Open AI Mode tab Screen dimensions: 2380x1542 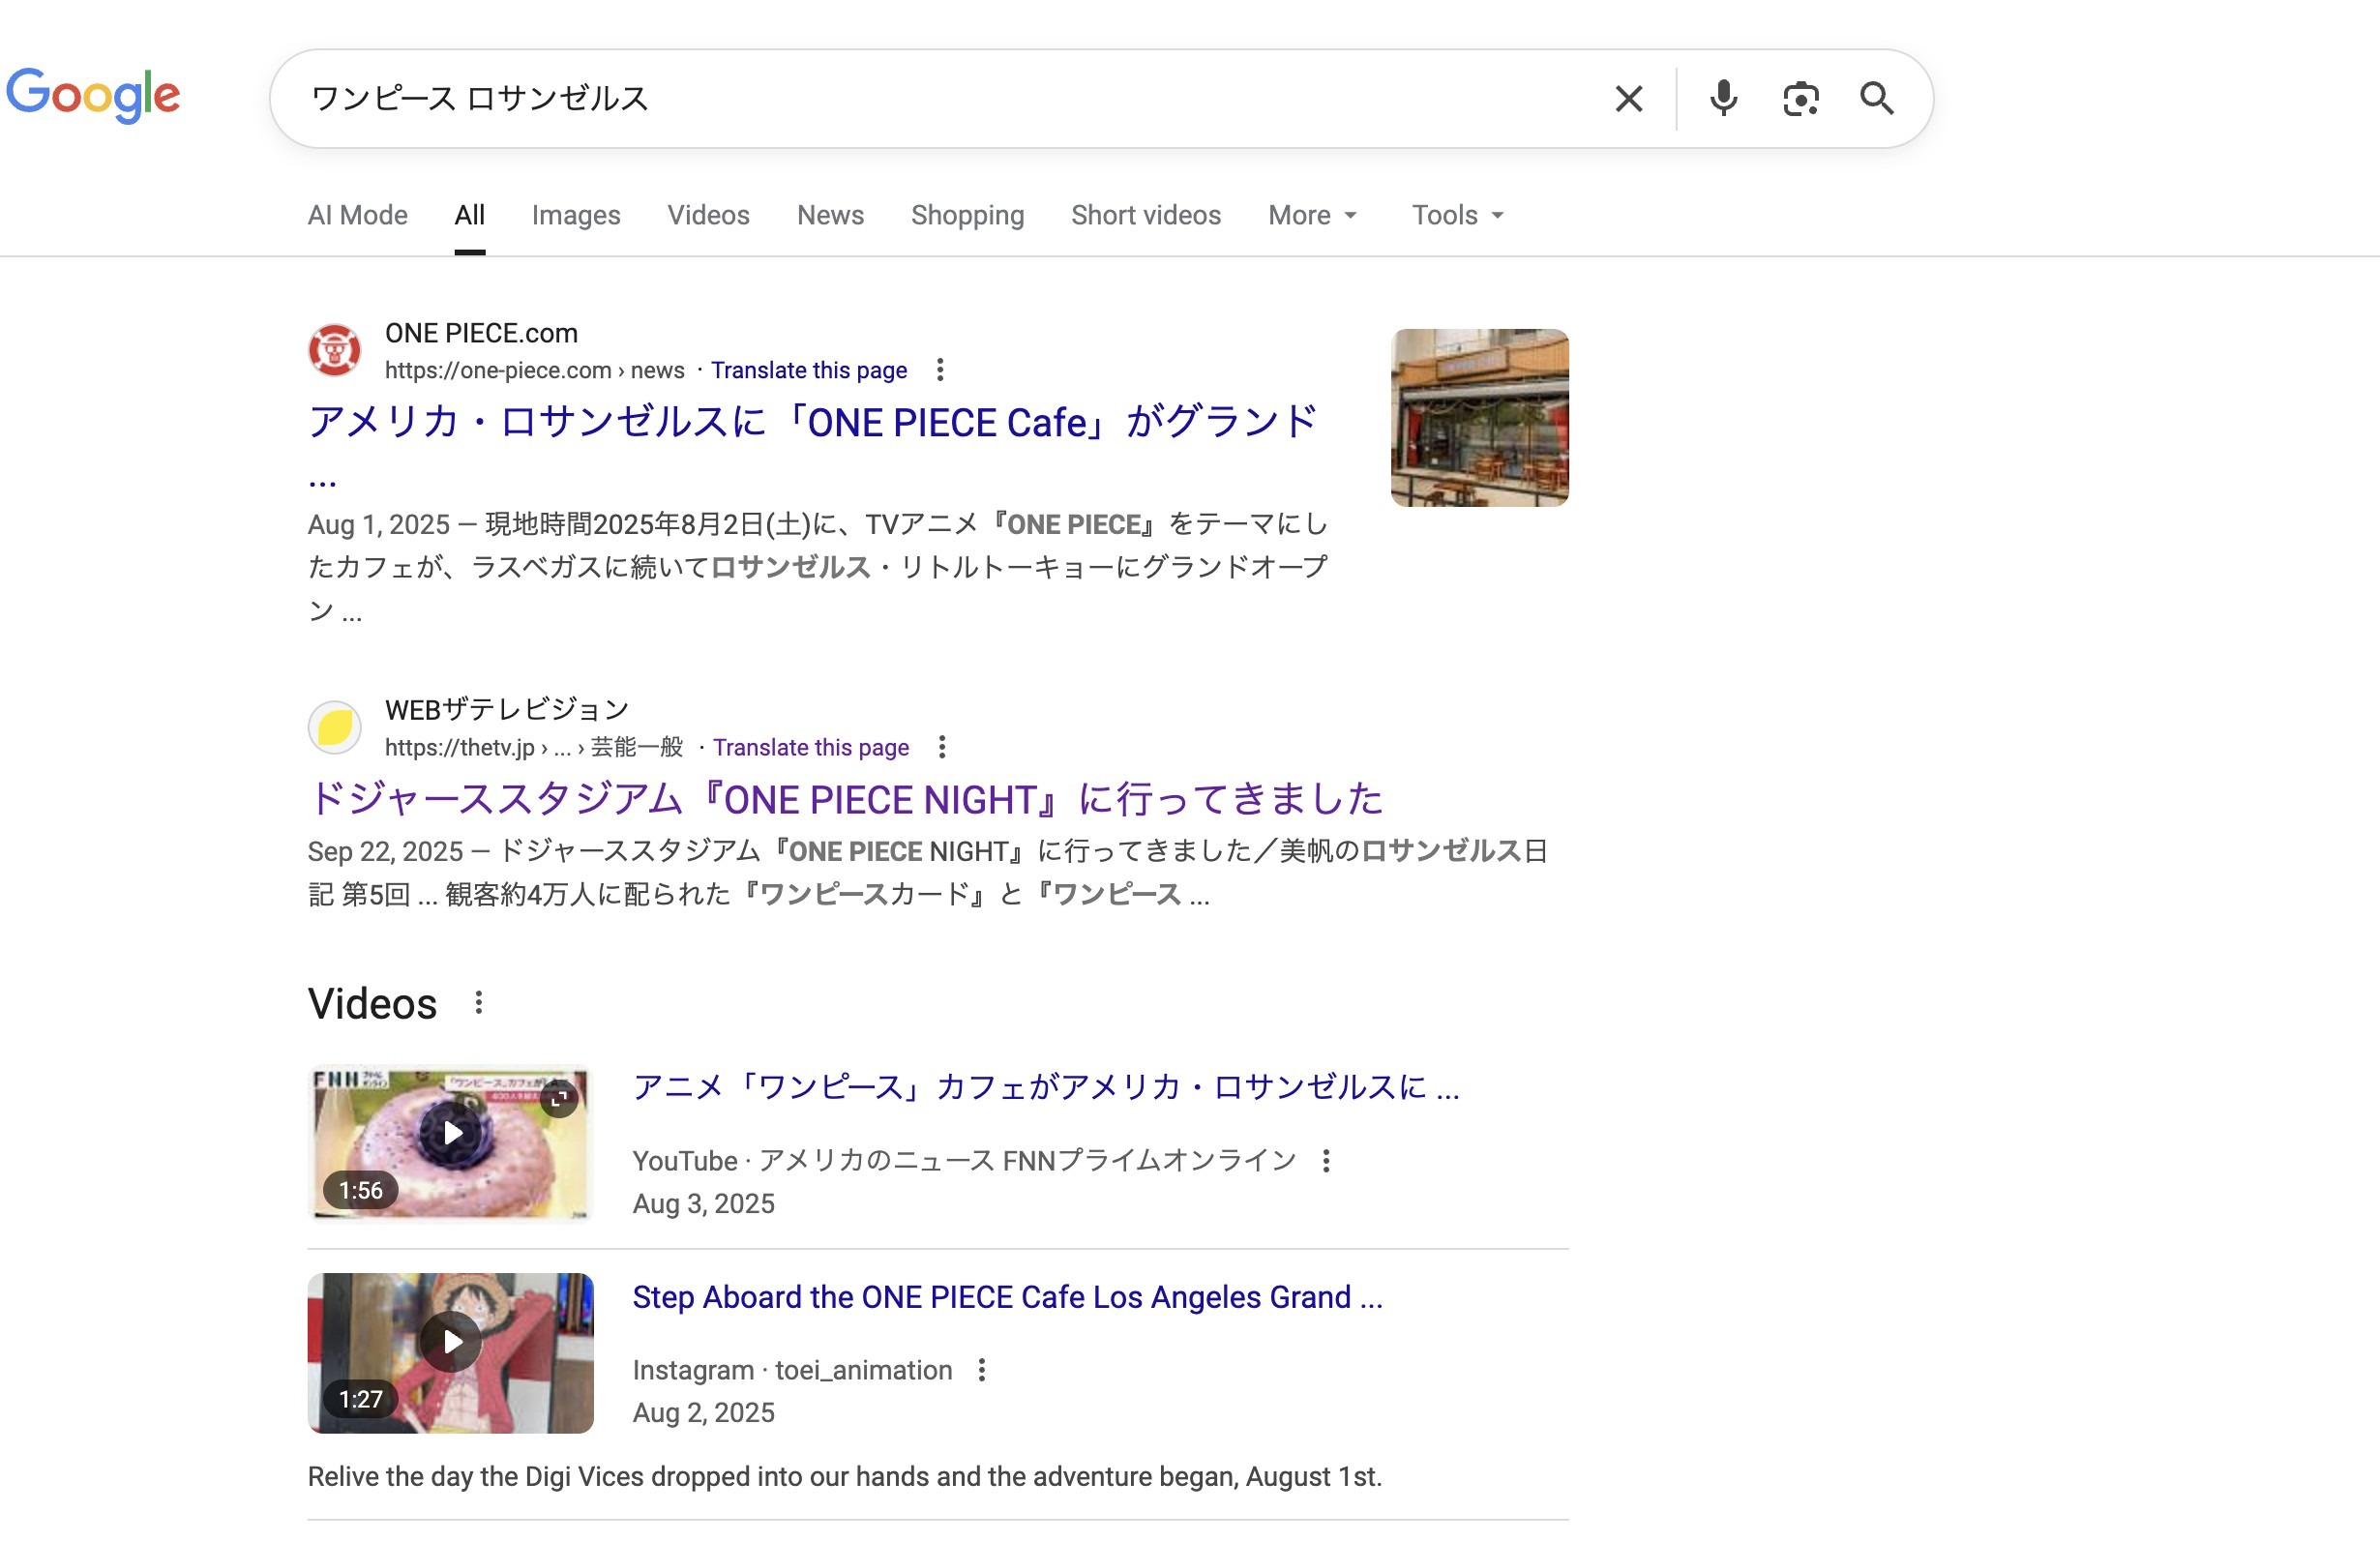(x=357, y=215)
